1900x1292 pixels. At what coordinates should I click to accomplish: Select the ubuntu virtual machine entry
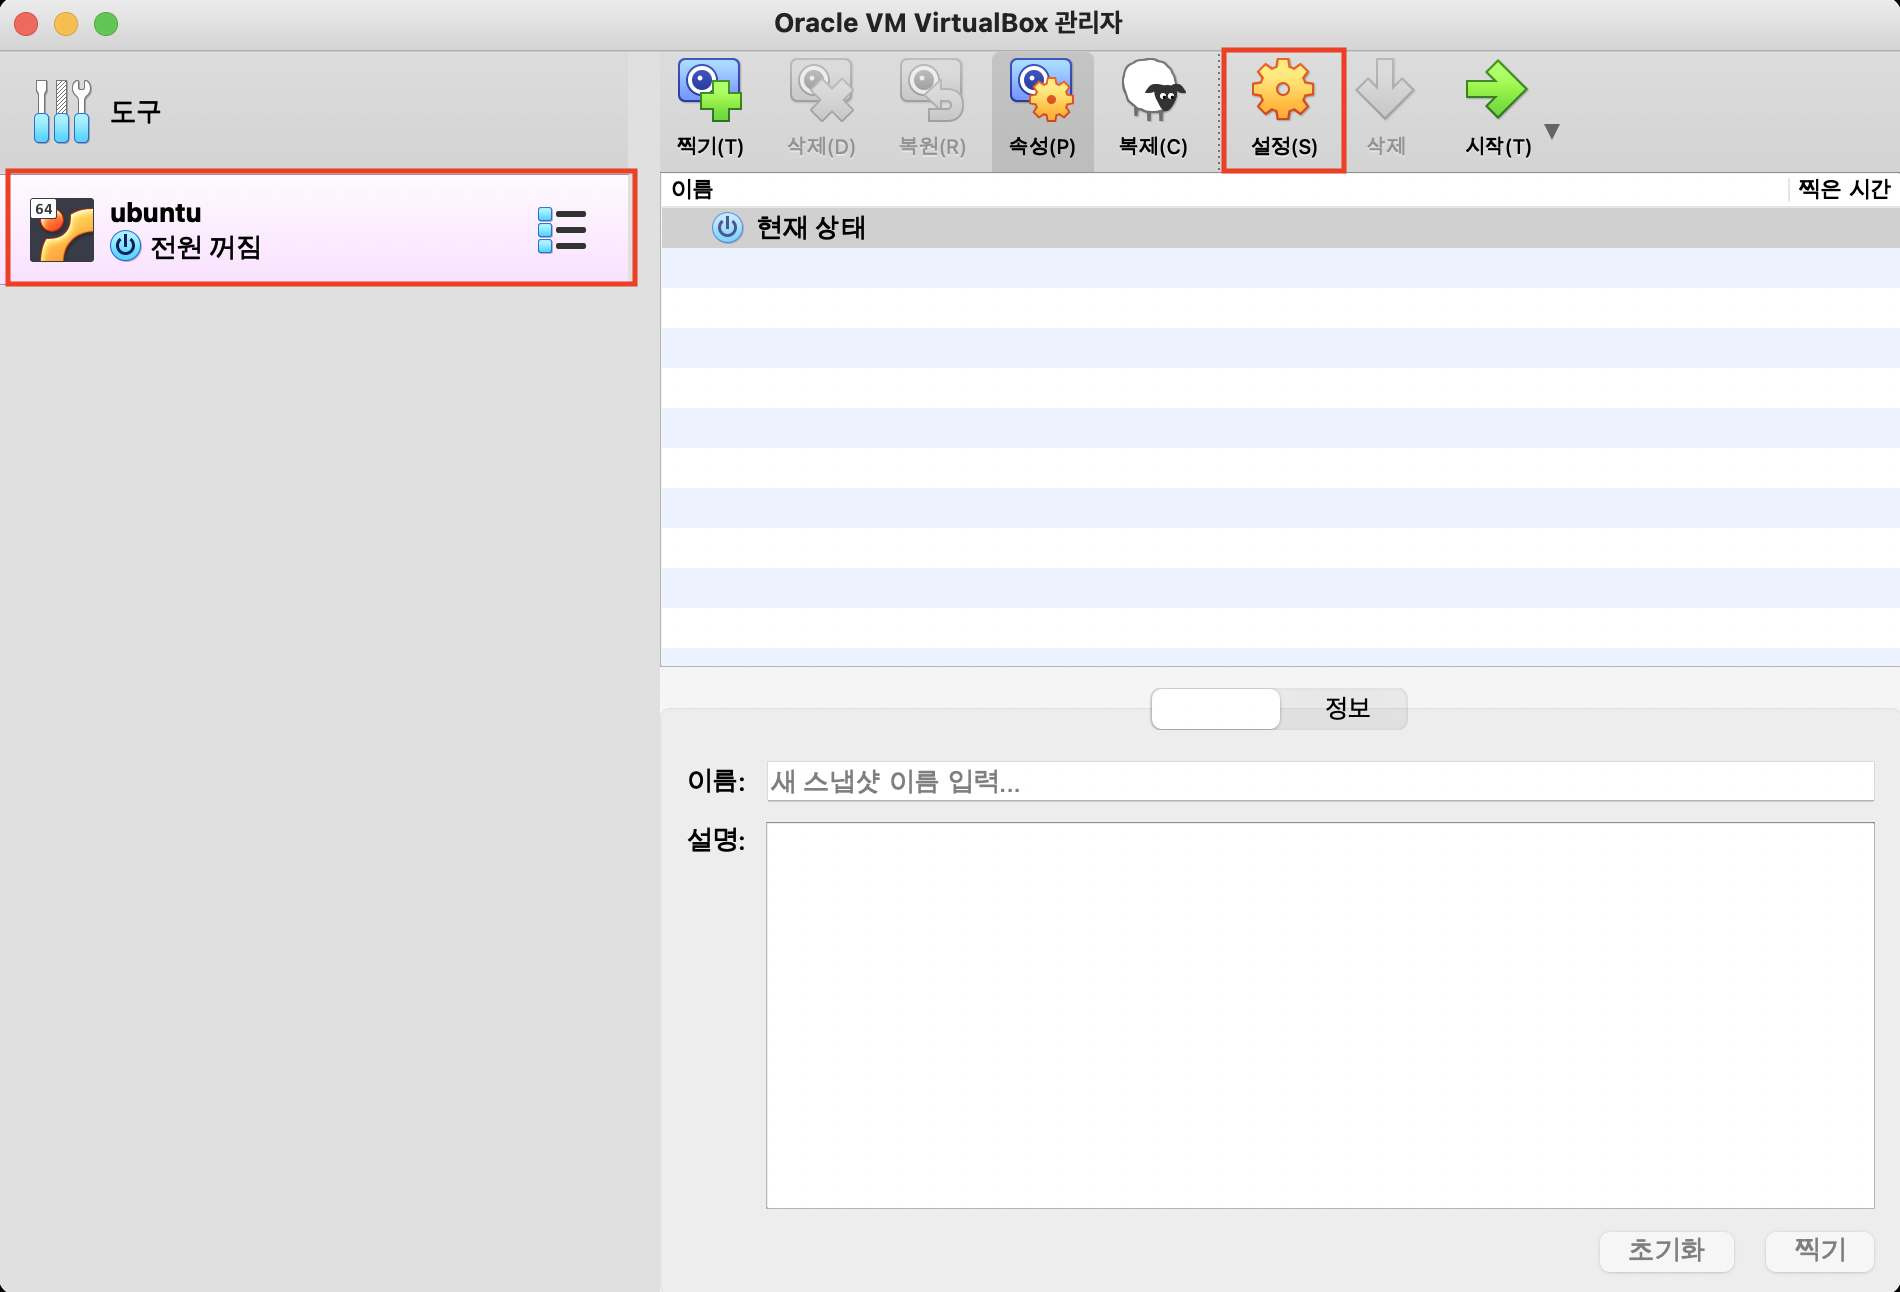point(321,229)
